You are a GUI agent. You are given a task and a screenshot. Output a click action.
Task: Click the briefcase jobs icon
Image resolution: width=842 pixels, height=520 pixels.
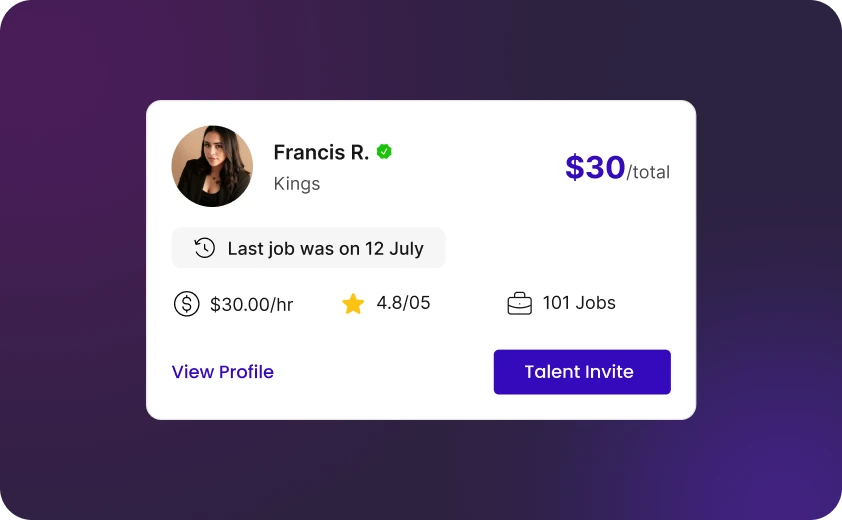(x=519, y=304)
